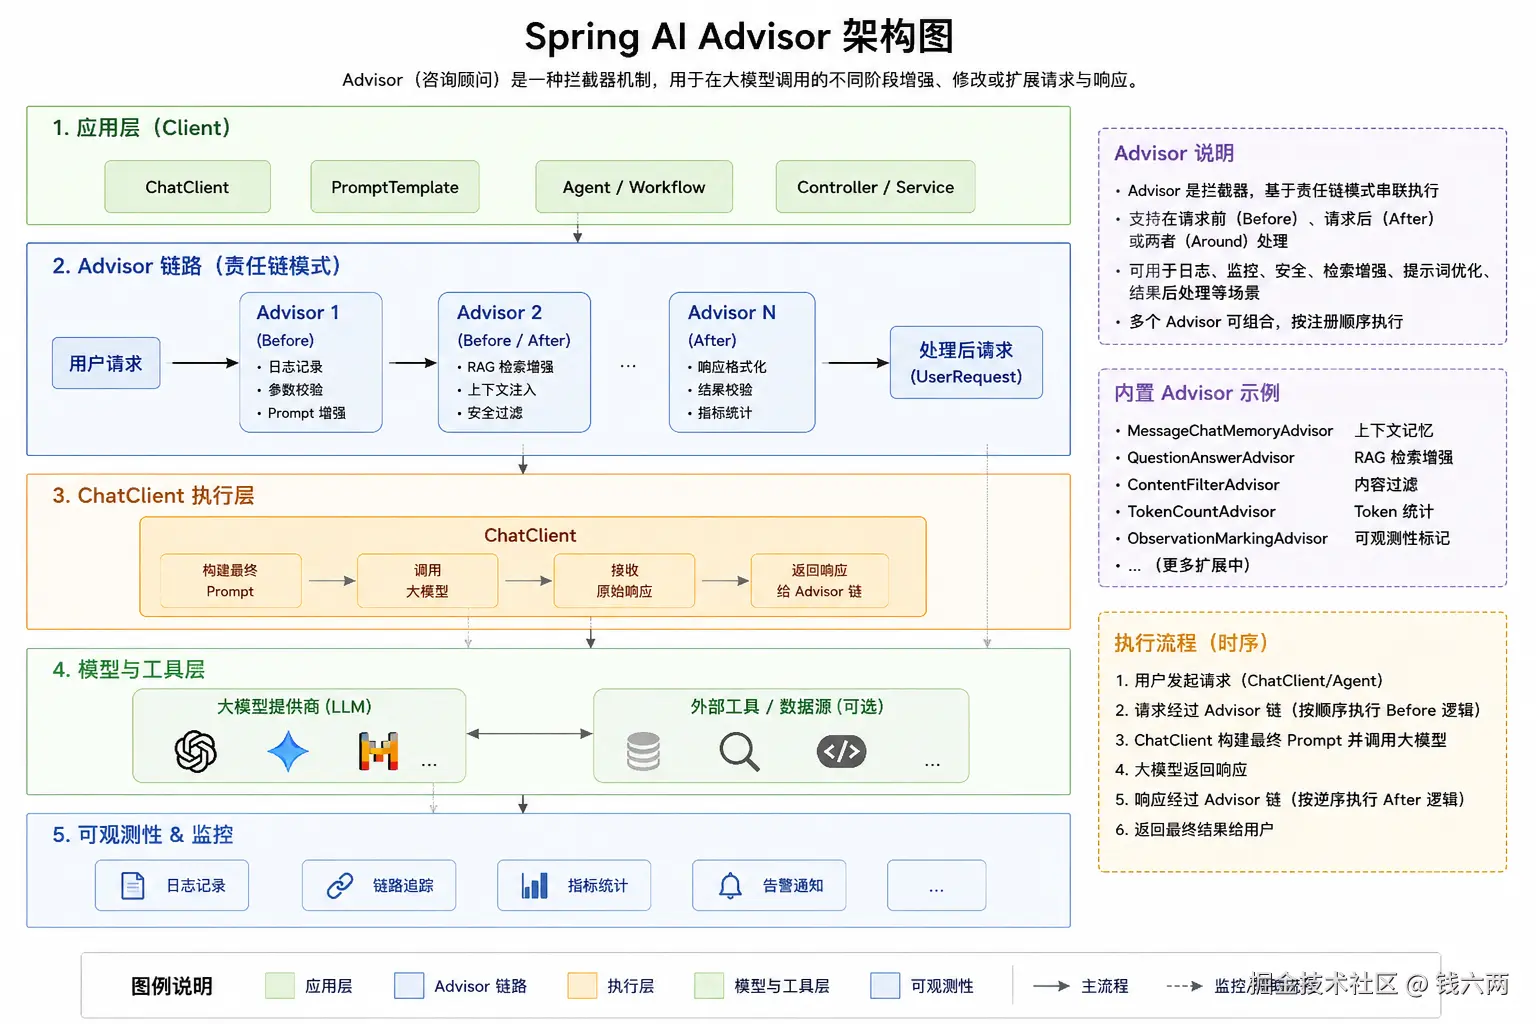This screenshot has width=1536, height=1024.
Task: Click the 4. 模型与工具层 heading
Action: (x=128, y=670)
